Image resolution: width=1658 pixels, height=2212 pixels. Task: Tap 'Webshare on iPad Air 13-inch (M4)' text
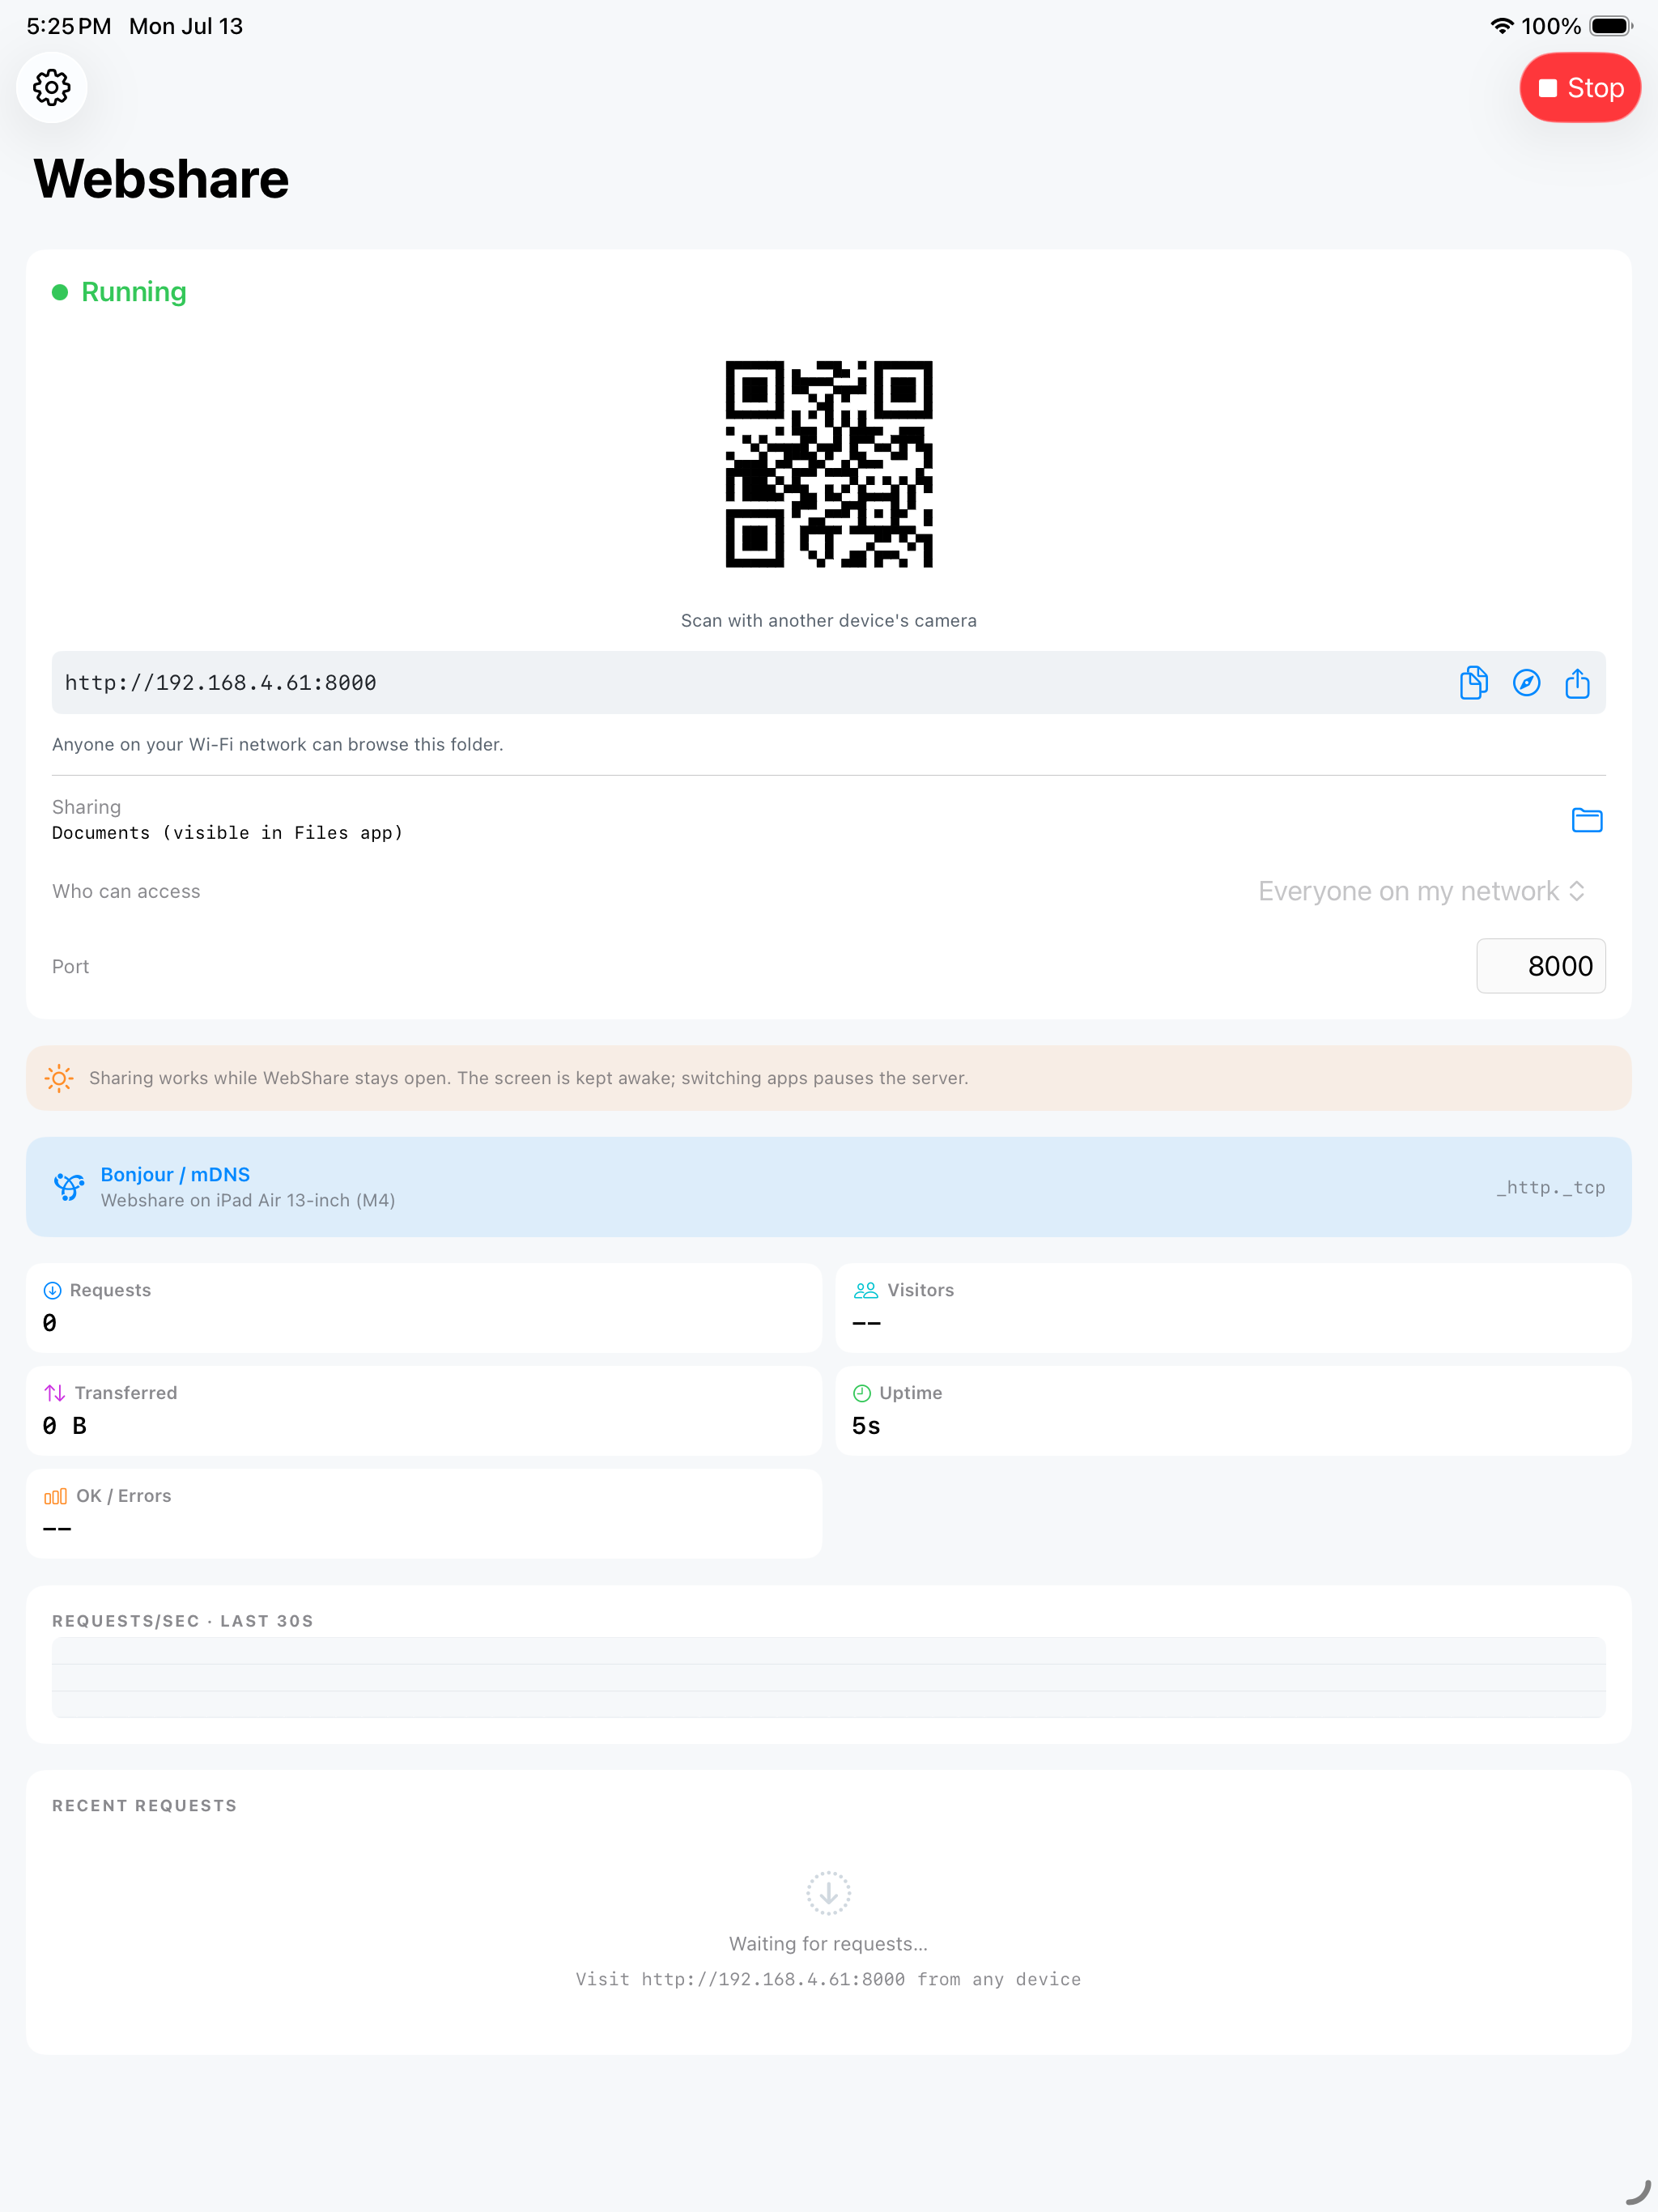pos(248,1200)
